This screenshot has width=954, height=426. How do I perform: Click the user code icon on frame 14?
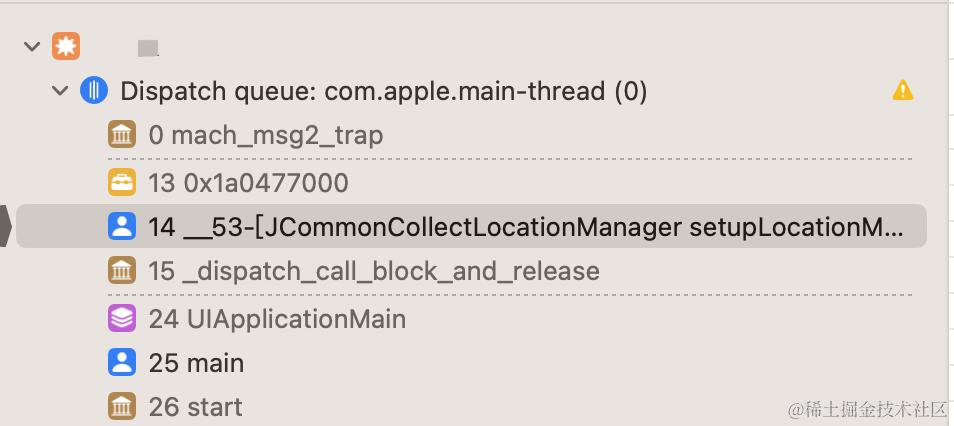pos(122,226)
